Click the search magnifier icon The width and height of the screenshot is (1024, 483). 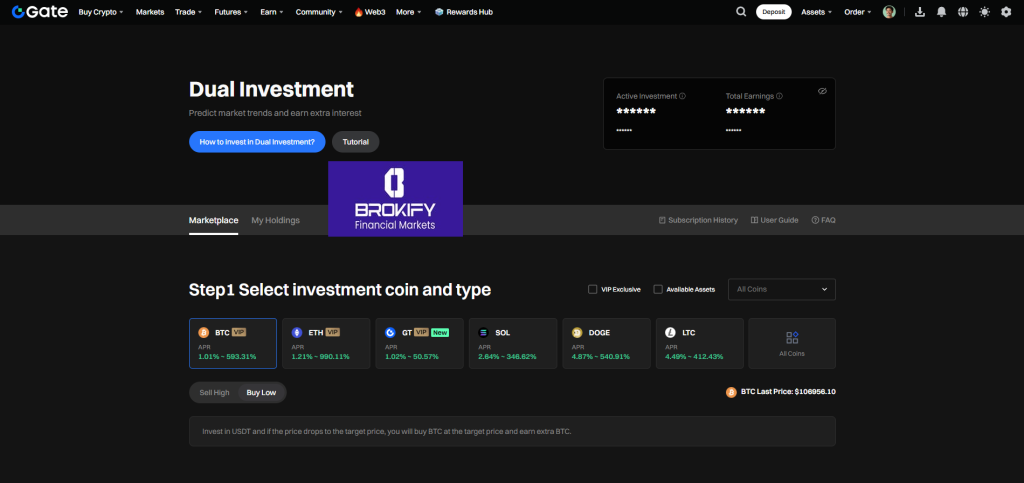pos(741,12)
